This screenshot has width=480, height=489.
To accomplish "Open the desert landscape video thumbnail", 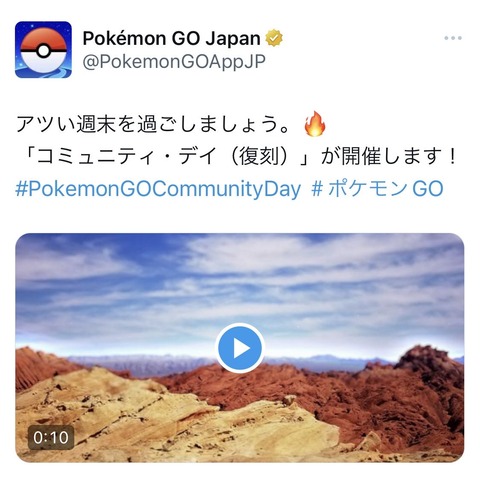I will (x=240, y=348).
